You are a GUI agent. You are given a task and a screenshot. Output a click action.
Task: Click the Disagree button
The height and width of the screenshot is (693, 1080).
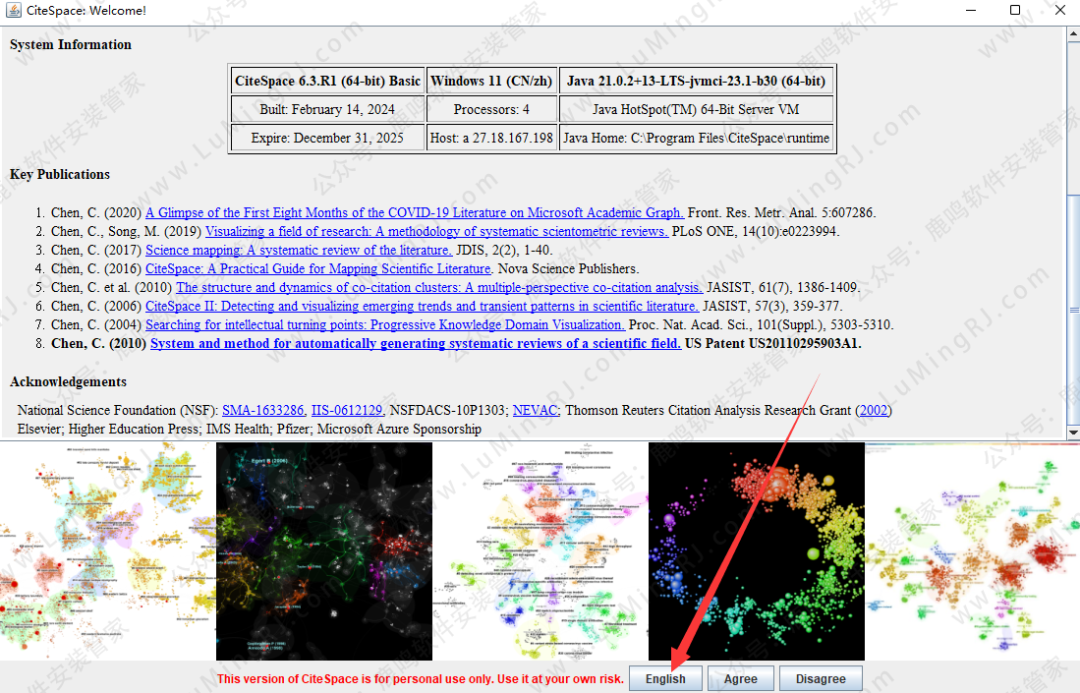click(x=820, y=678)
